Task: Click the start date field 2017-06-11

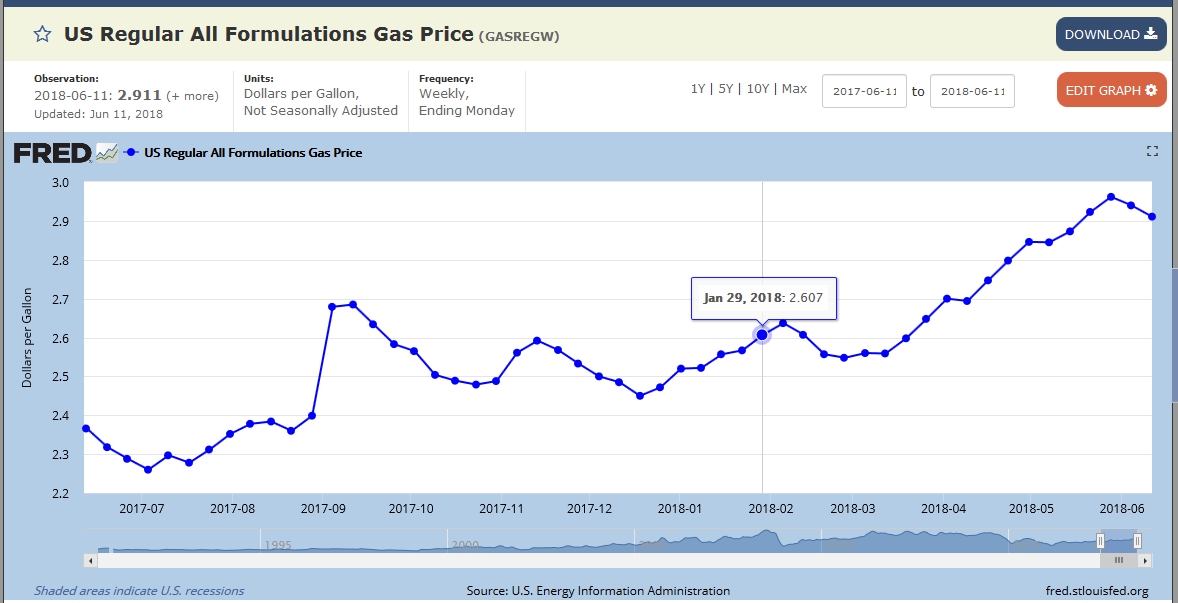Action: click(864, 91)
